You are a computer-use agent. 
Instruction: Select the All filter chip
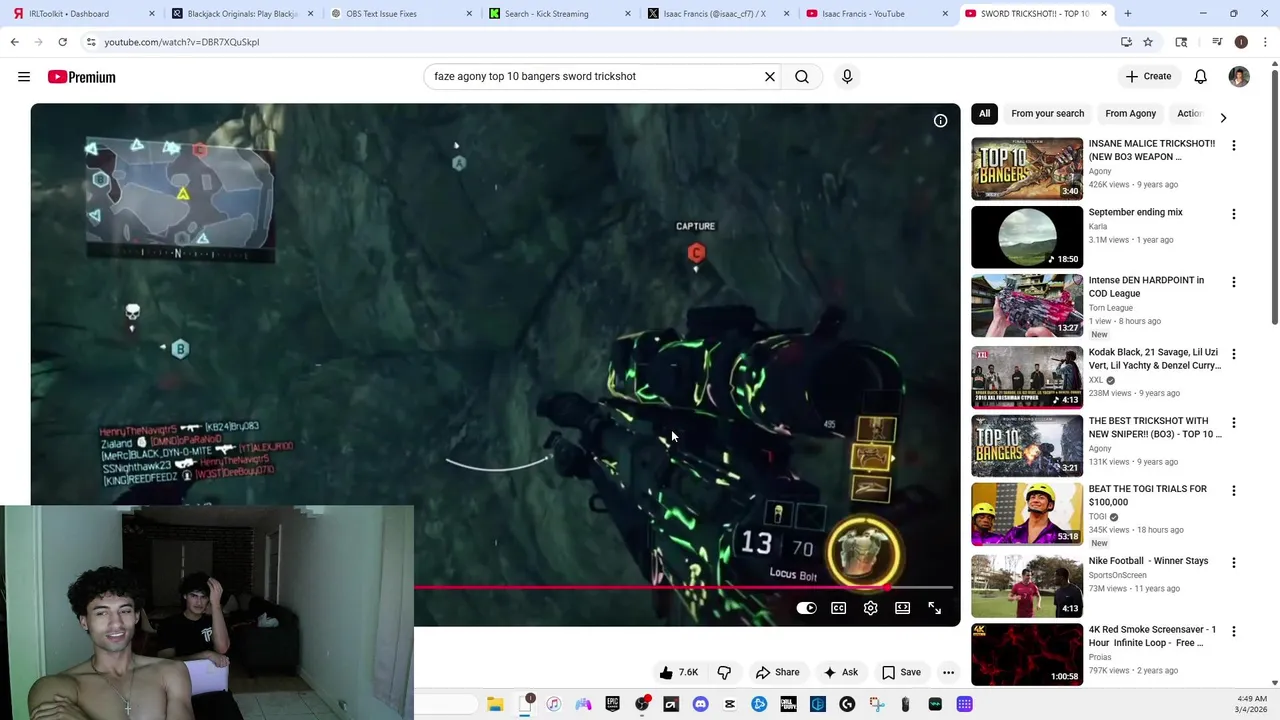coord(984,114)
